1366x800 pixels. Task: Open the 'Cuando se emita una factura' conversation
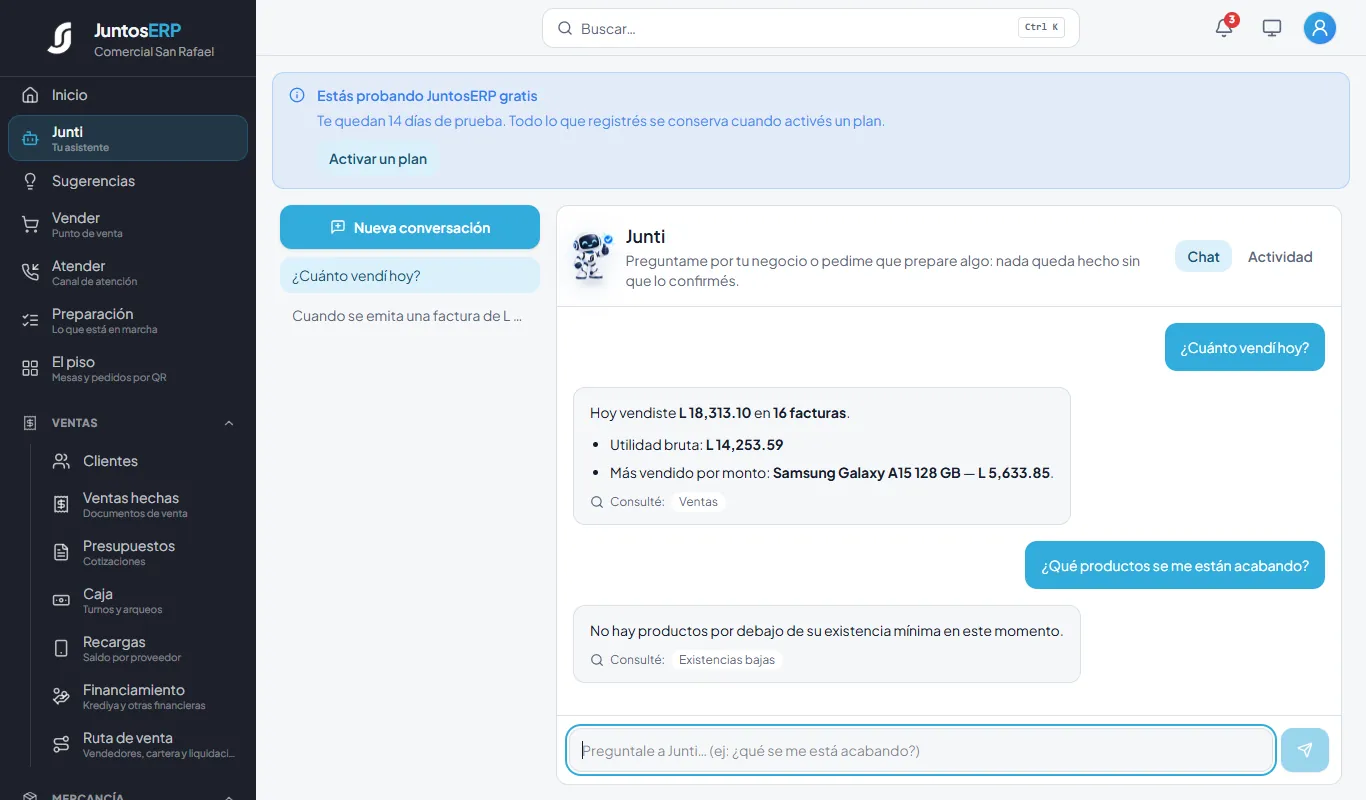[x=410, y=316]
